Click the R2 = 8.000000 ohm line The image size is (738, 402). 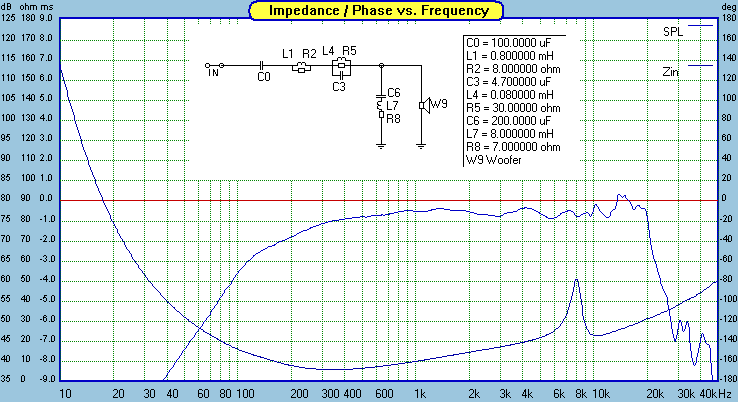point(510,68)
